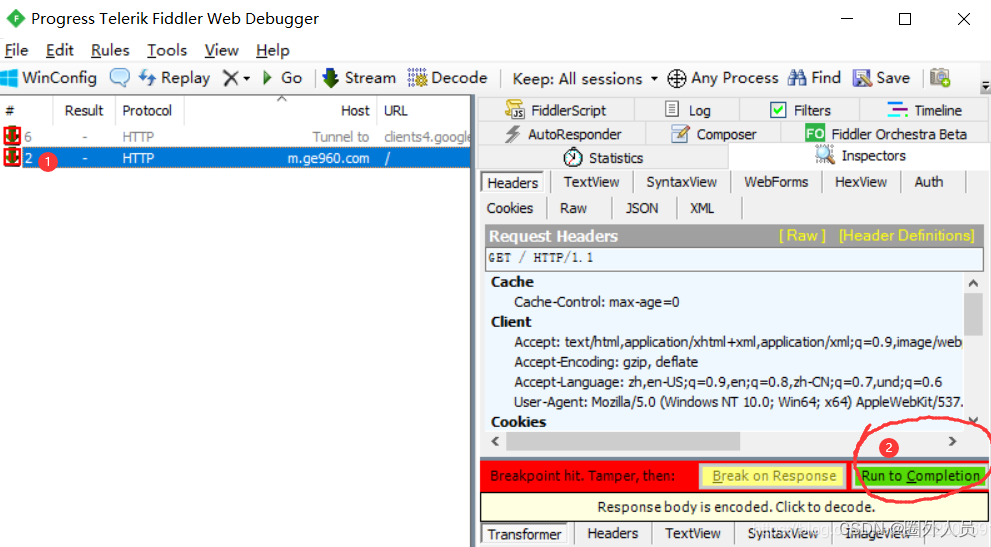Open Find sessions binoculars
Image resolution: width=991 pixels, height=547 pixels.
pyautogui.click(x=814, y=78)
